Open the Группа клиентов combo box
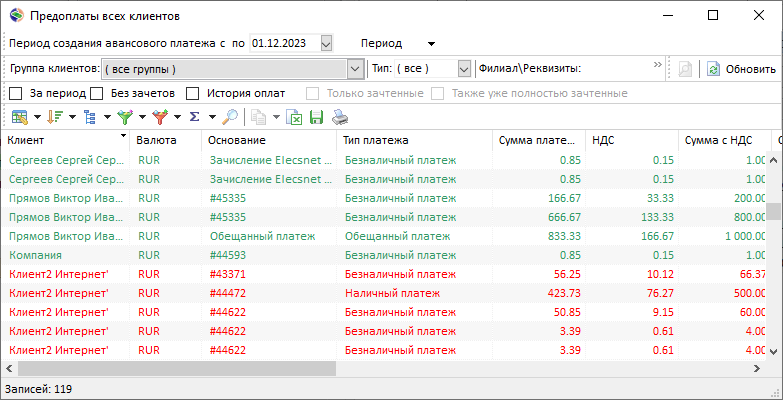Image resolution: width=783 pixels, height=400 pixels. (x=232, y=69)
